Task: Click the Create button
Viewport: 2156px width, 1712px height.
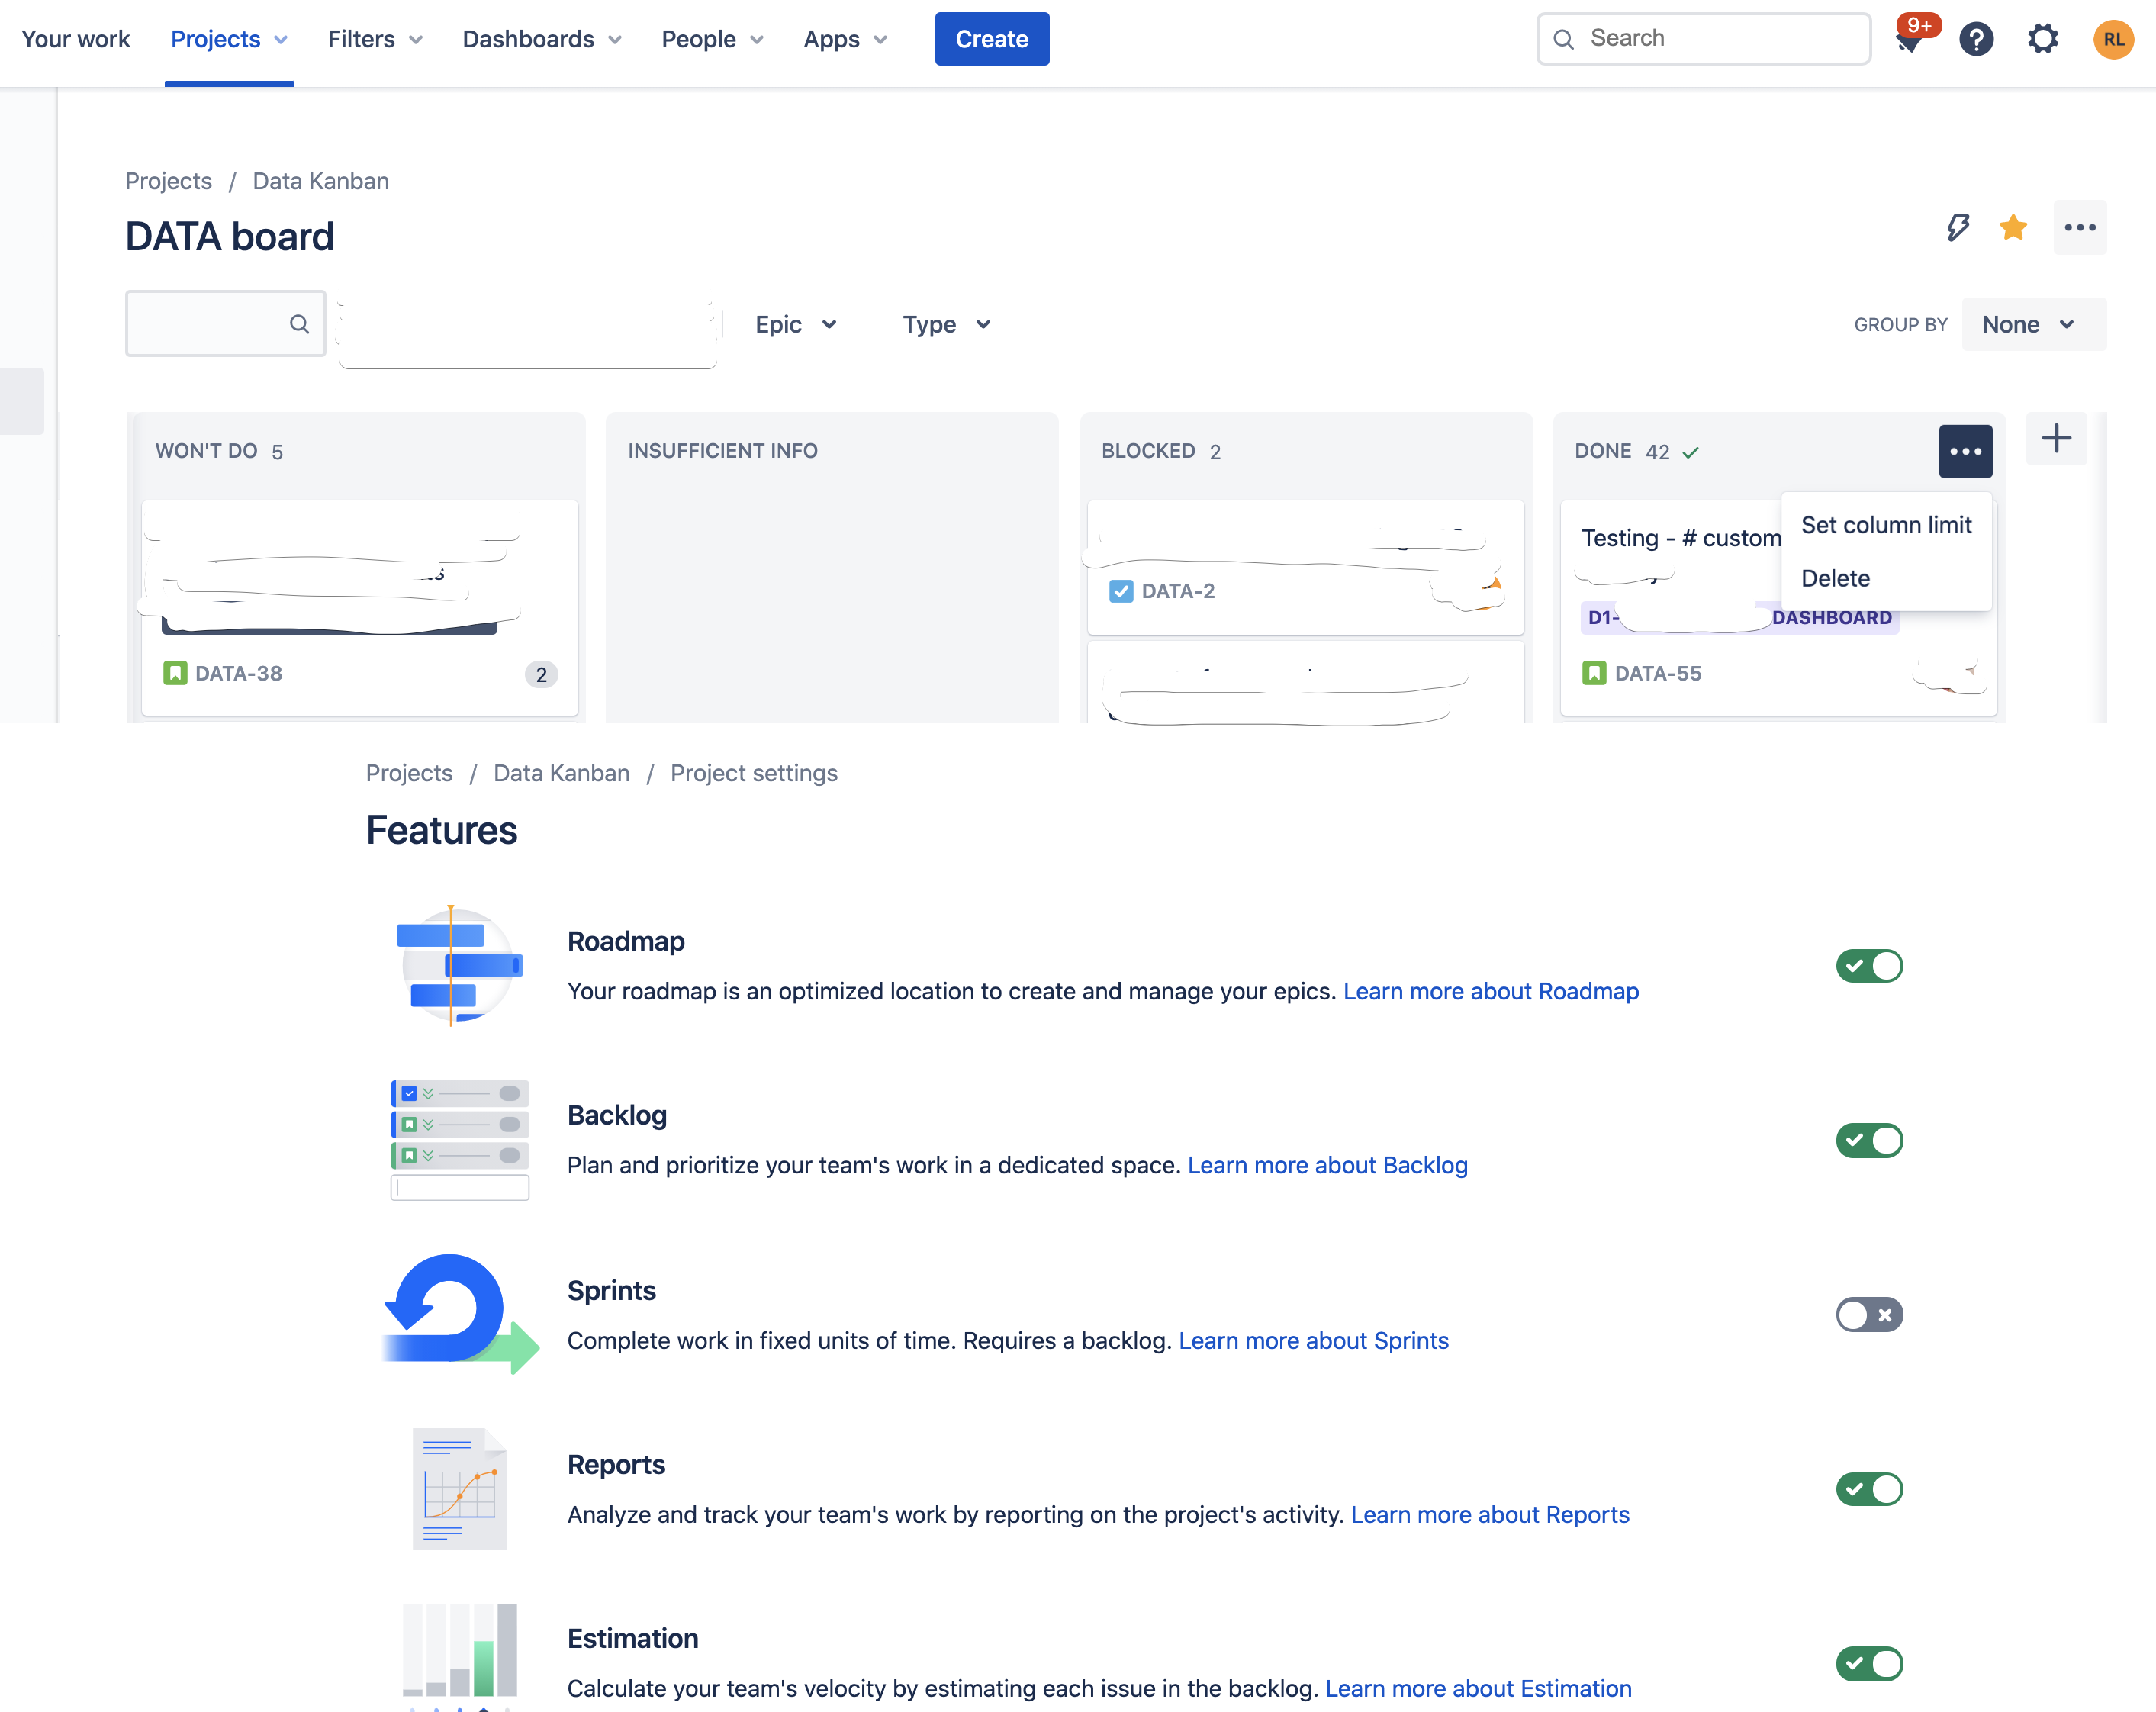Action: click(991, 39)
